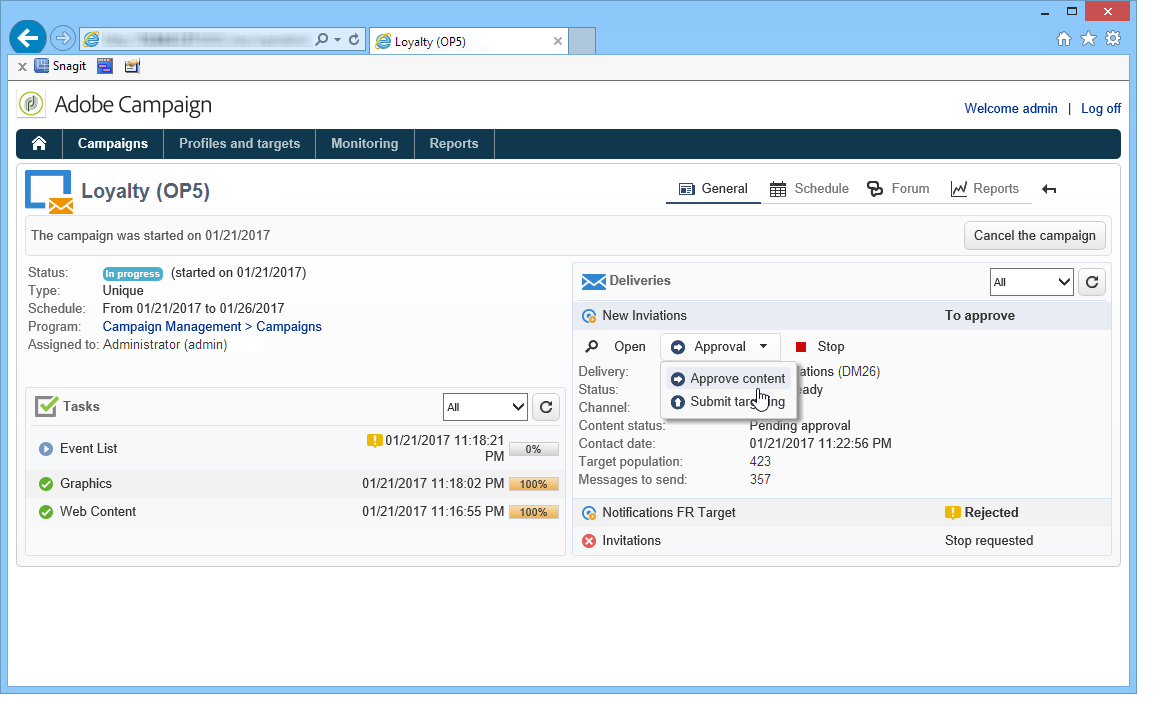Click the In progress status badge

click(133, 273)
